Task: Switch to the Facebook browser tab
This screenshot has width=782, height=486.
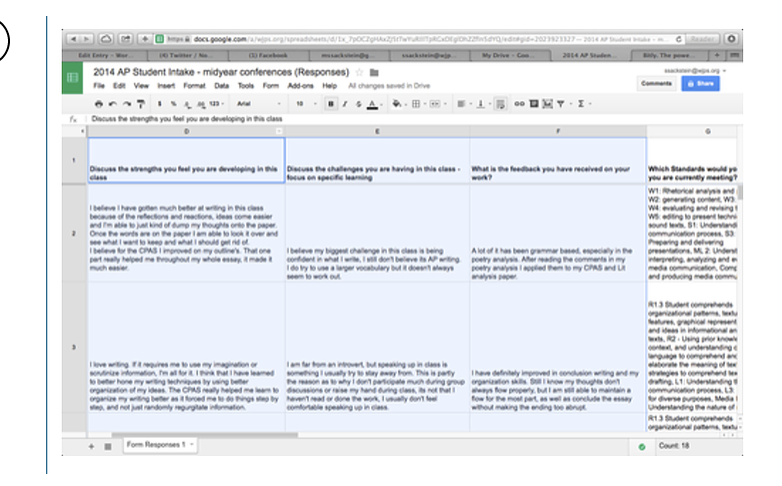Action: tap(268, 55)
